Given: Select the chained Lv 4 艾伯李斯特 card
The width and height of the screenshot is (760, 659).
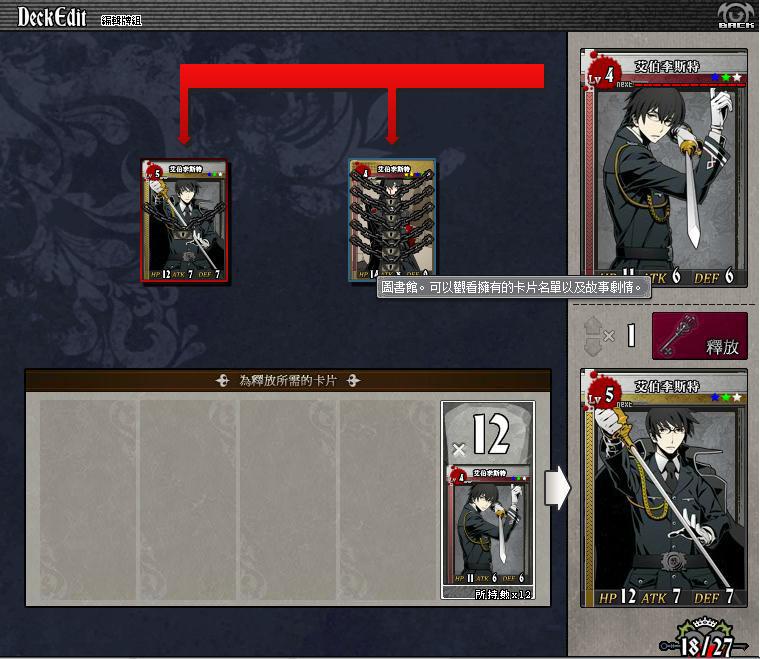Looking at the screenshot, I should [392, 219].
